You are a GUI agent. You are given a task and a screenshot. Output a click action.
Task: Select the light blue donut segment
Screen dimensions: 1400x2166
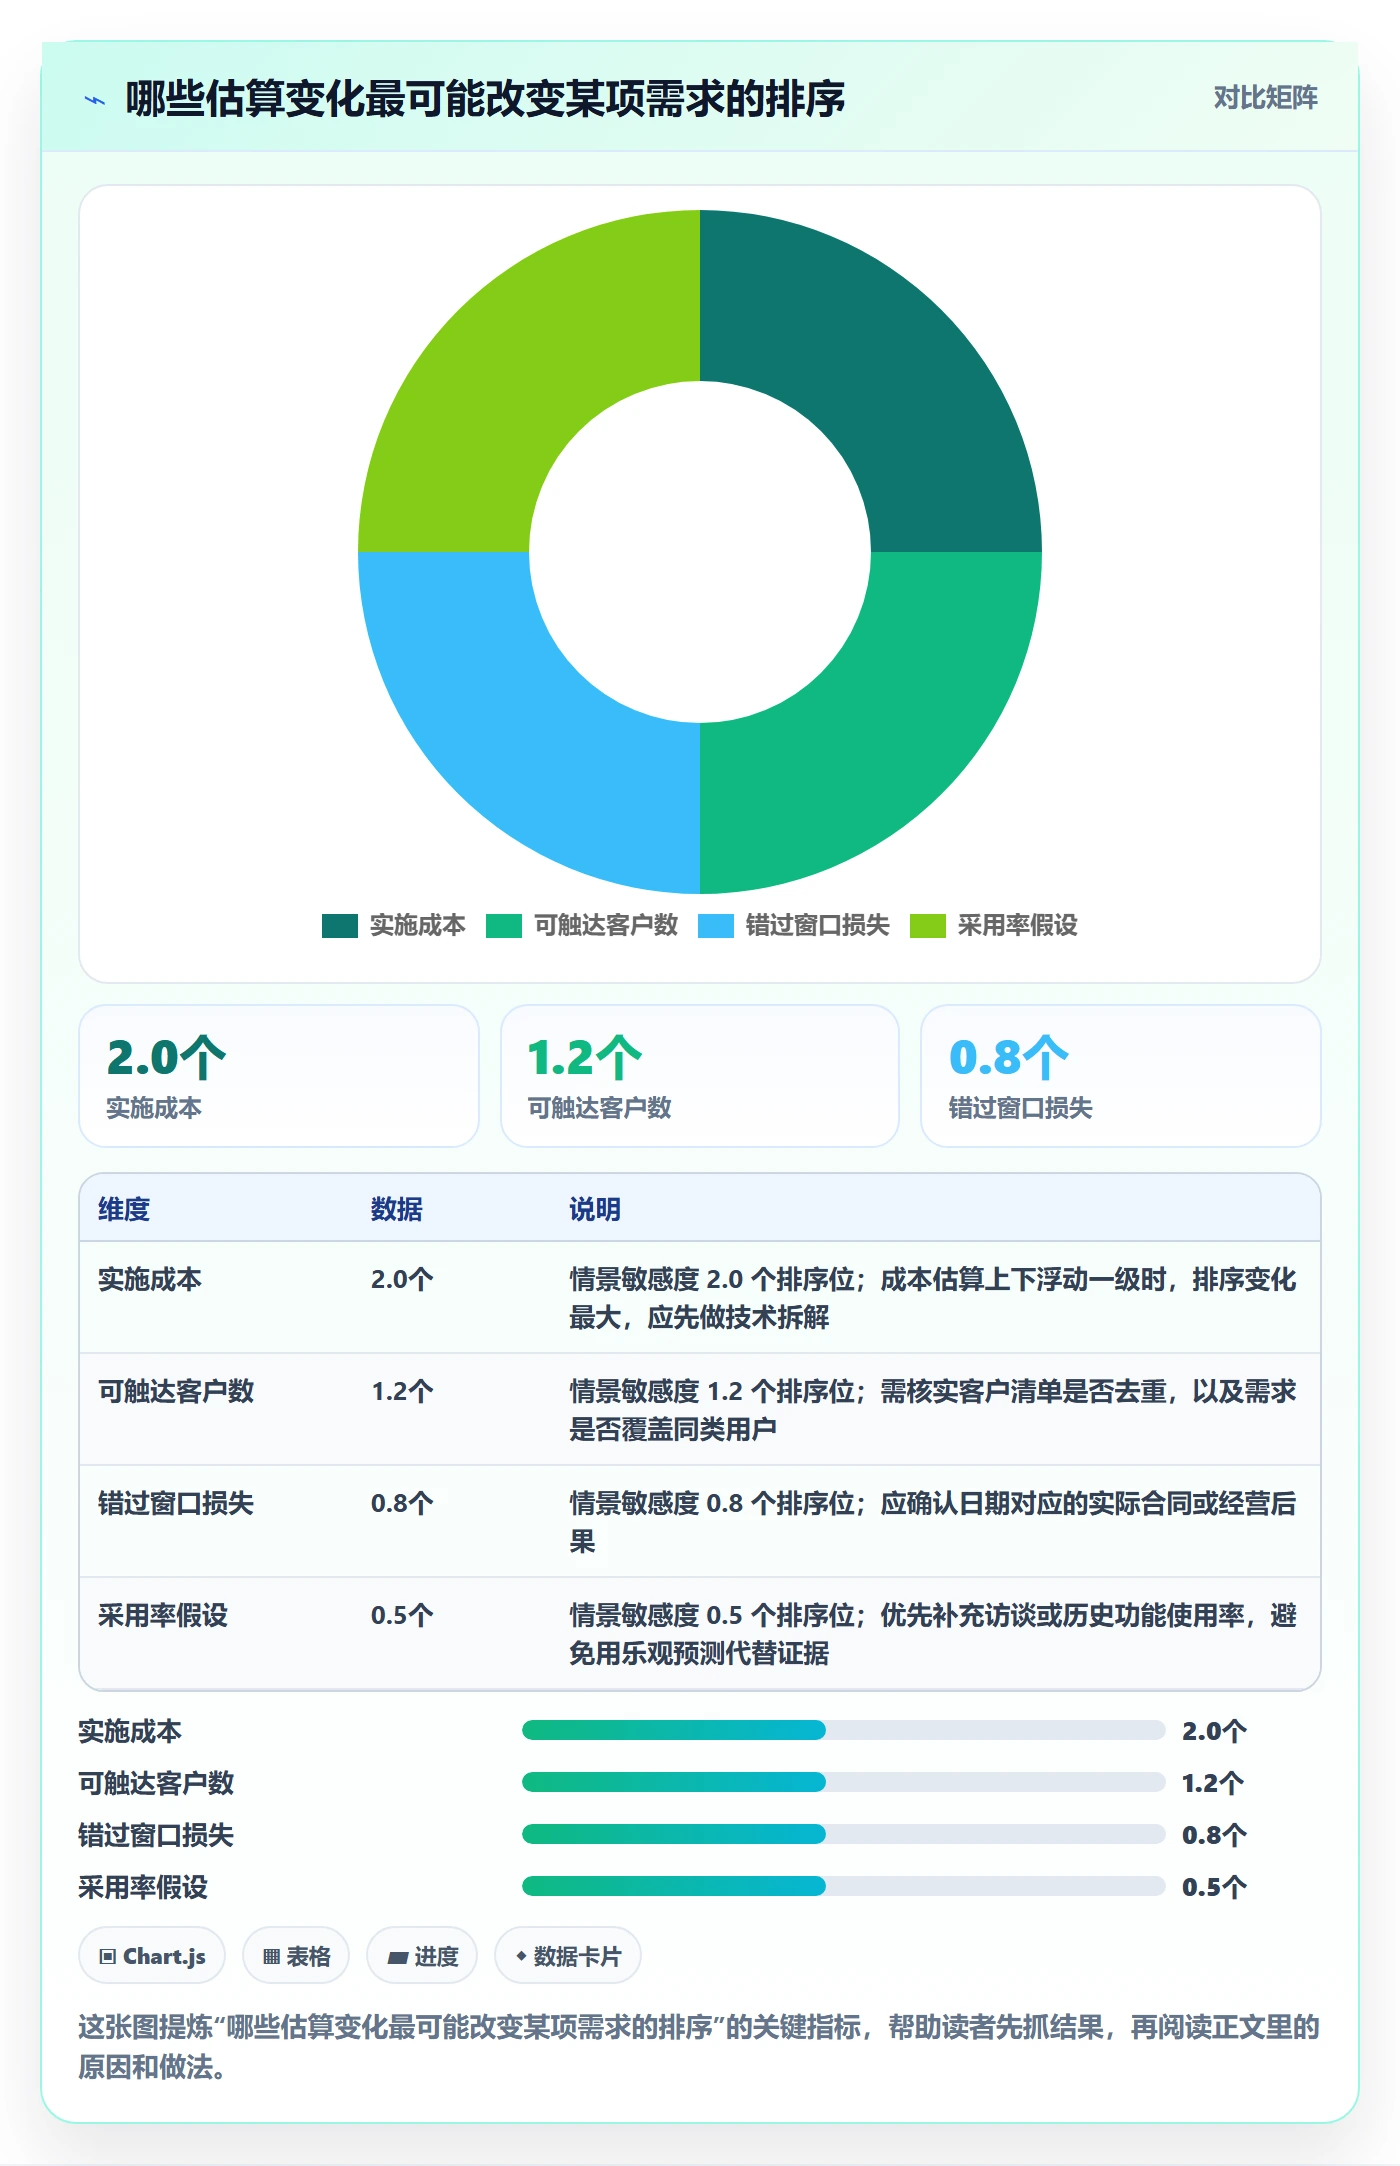pos(520,732)
